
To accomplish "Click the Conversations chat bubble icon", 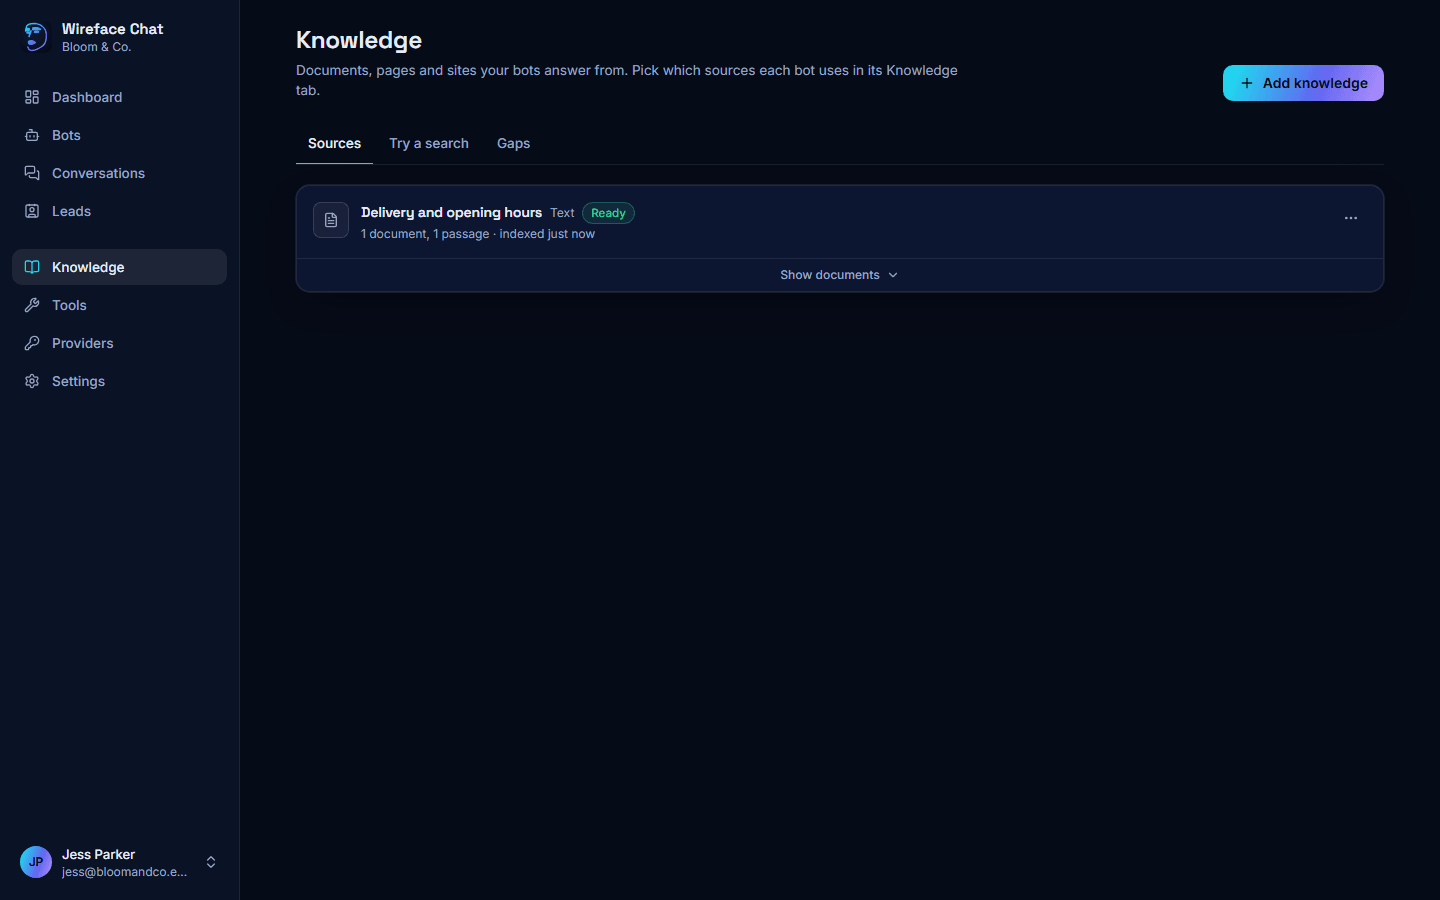I will click(32, 173).
